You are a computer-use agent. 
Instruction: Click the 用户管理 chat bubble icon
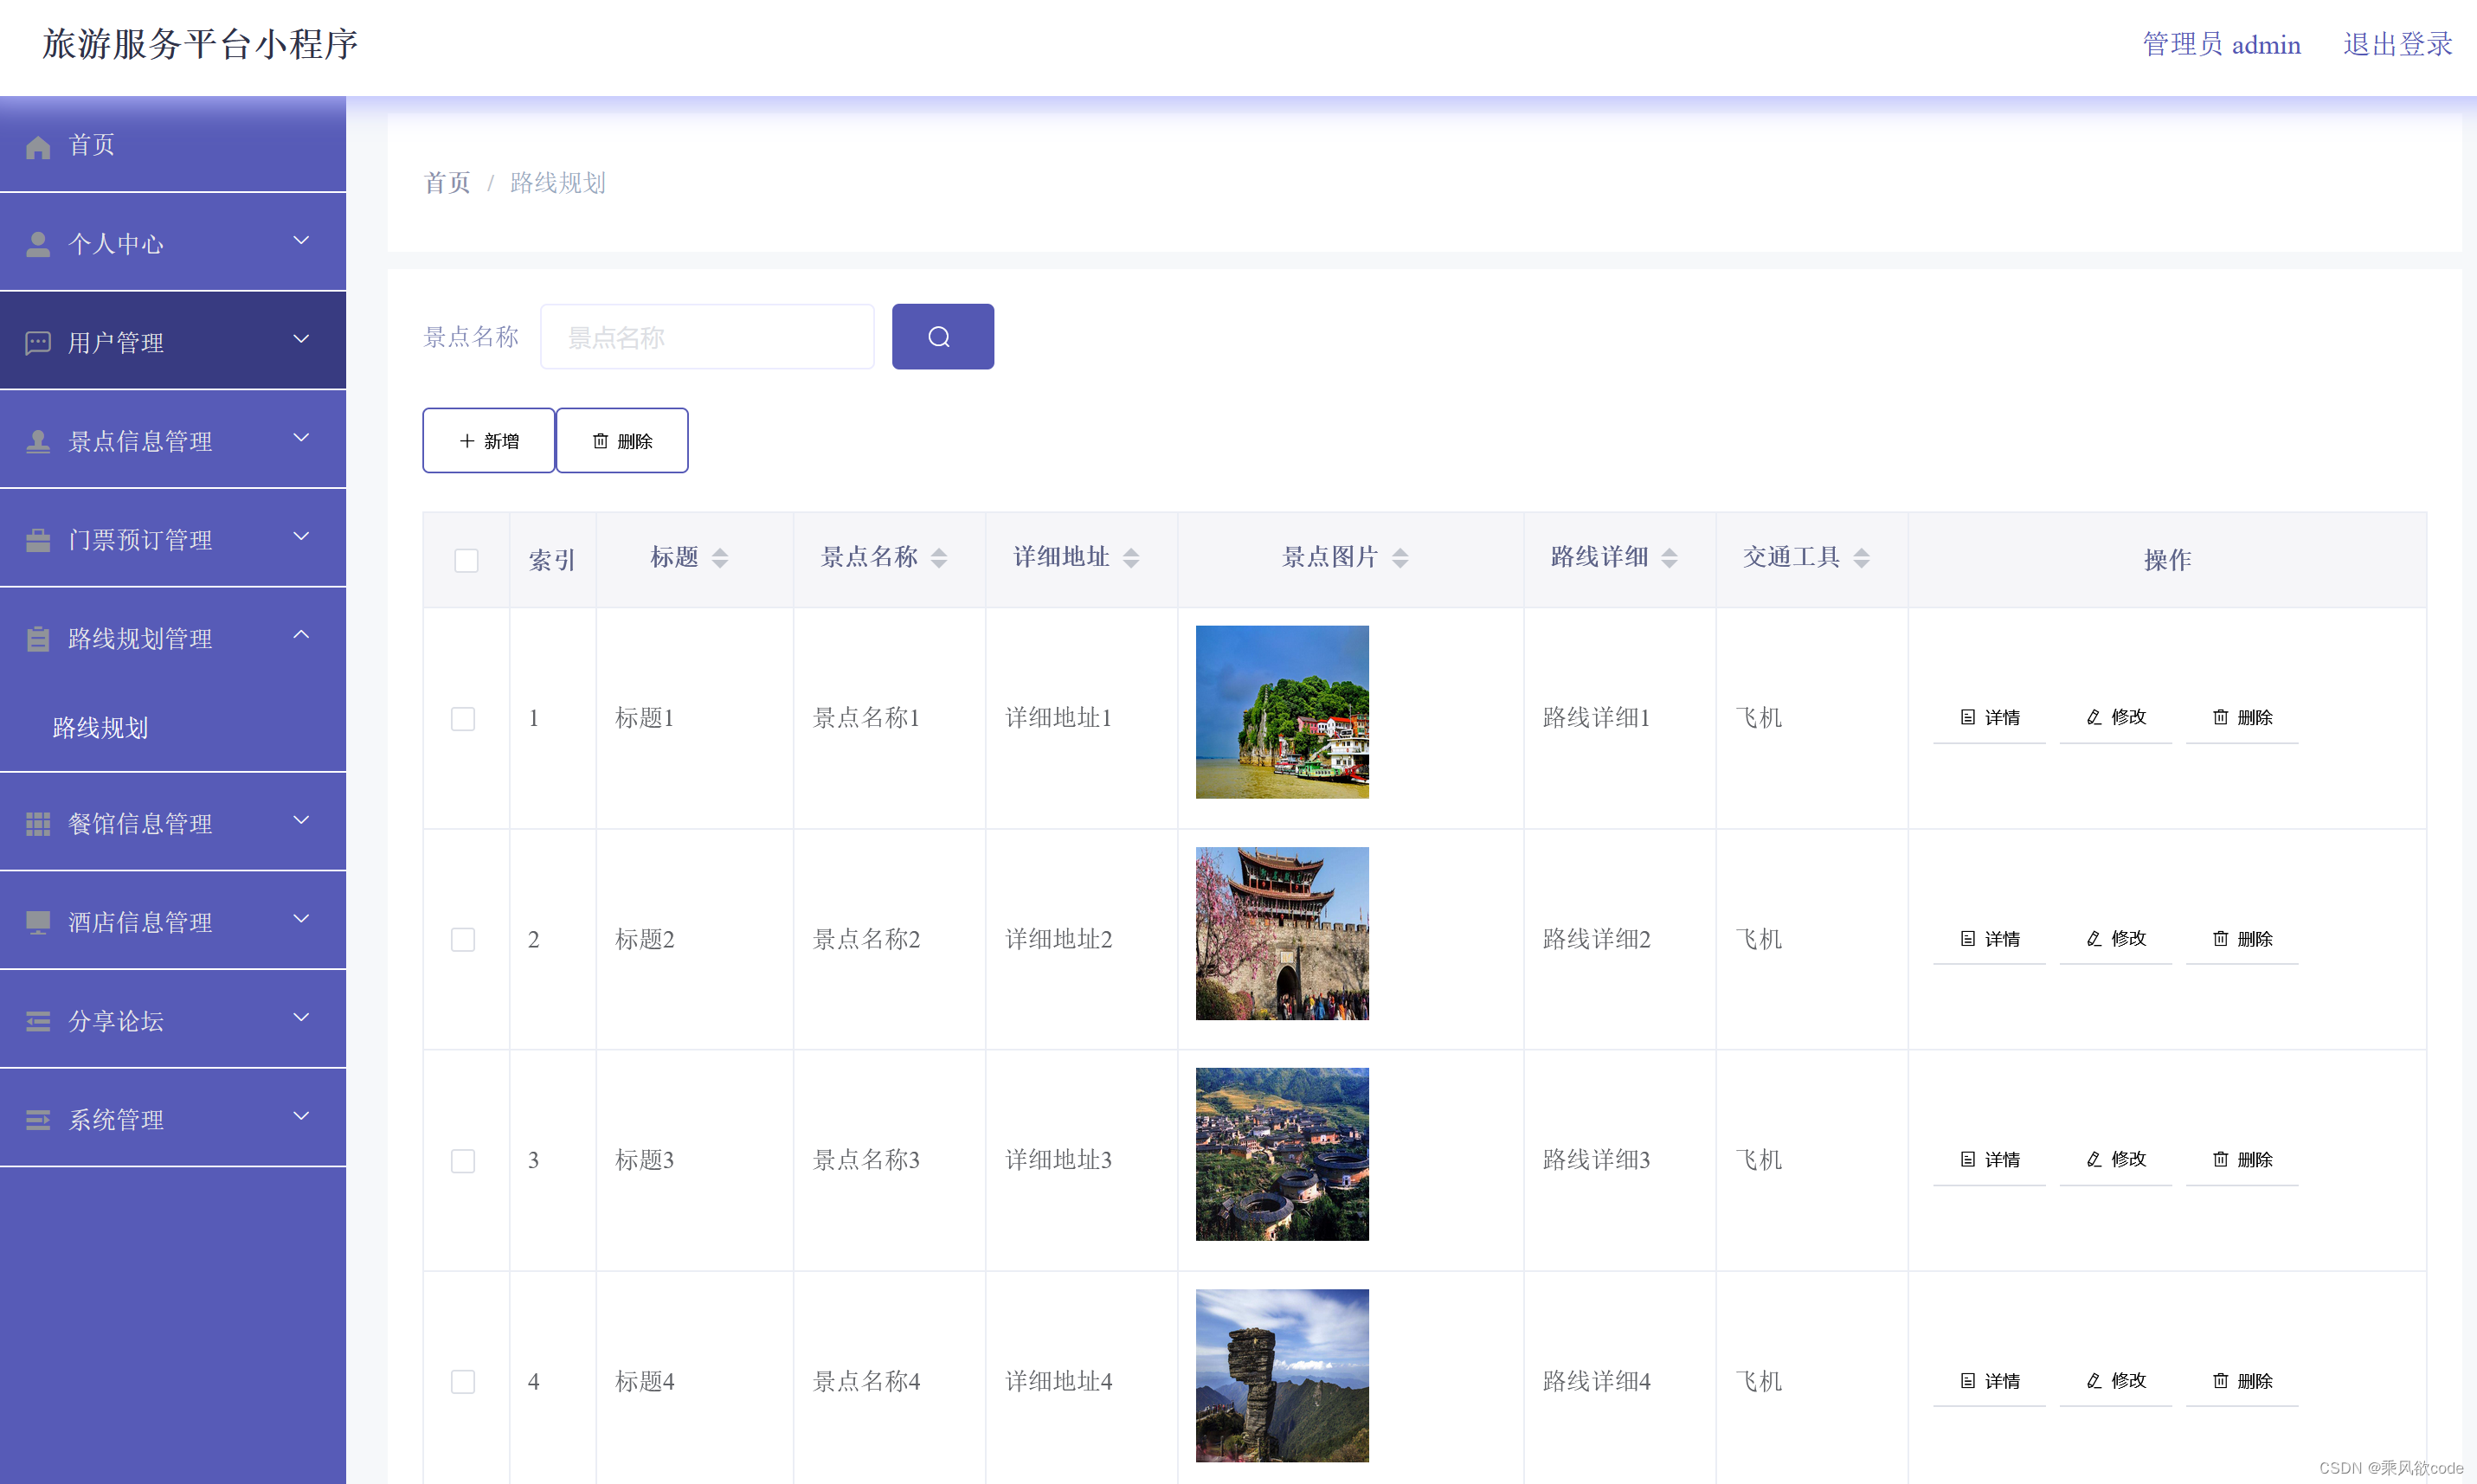38,343
